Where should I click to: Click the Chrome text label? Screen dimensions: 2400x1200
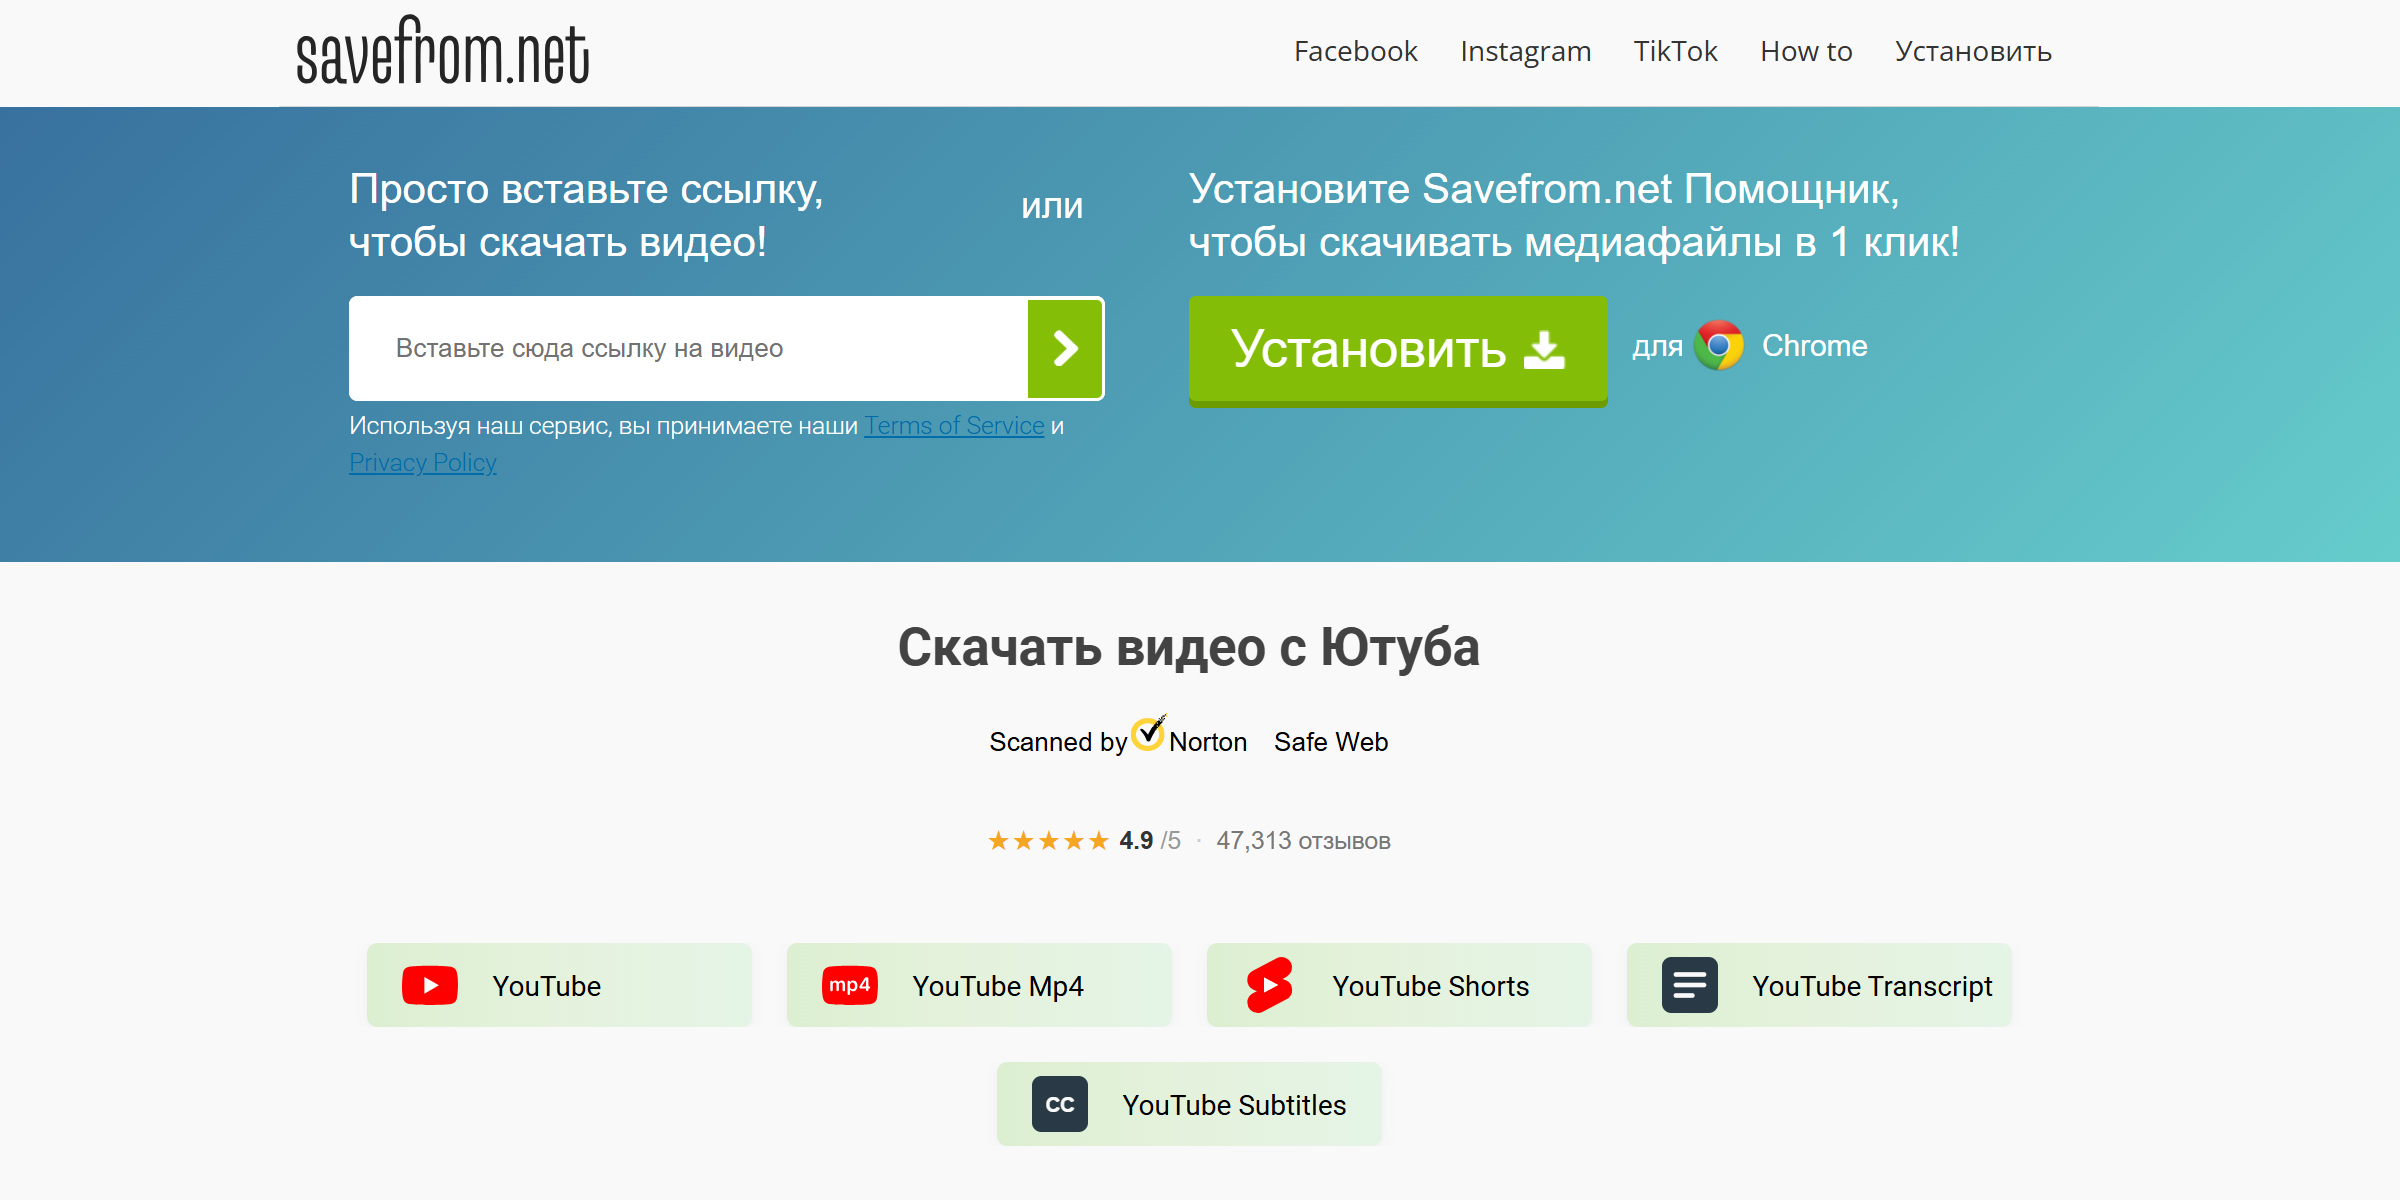coord(1814,346)
